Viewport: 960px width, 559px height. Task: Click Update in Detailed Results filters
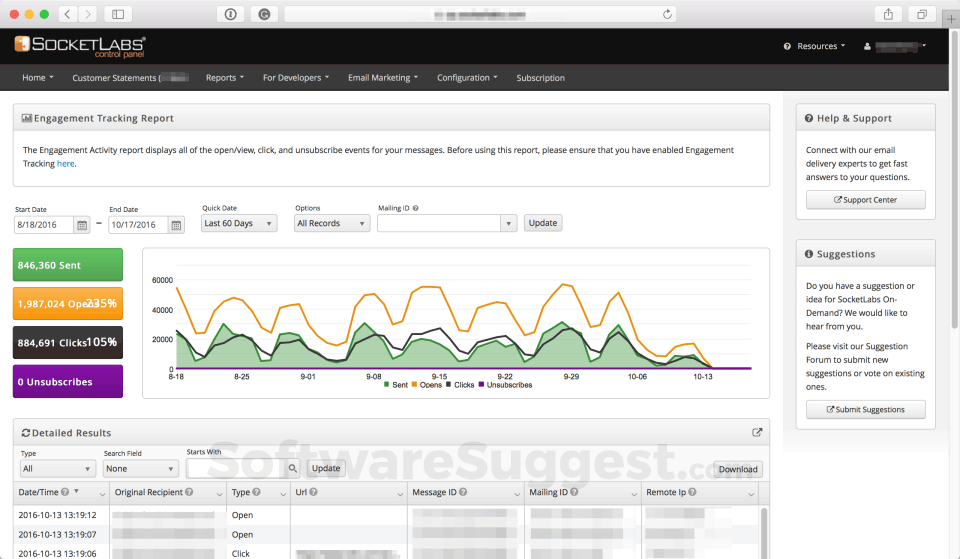[326, 468]
